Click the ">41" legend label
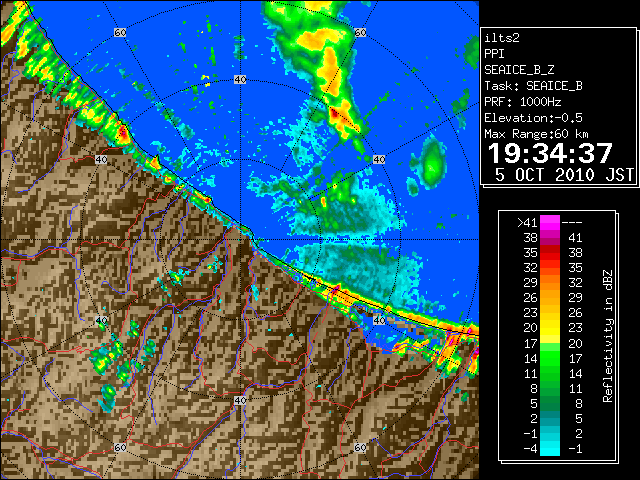The width and height of the screenshot is (640, 480). coord(527,222)
